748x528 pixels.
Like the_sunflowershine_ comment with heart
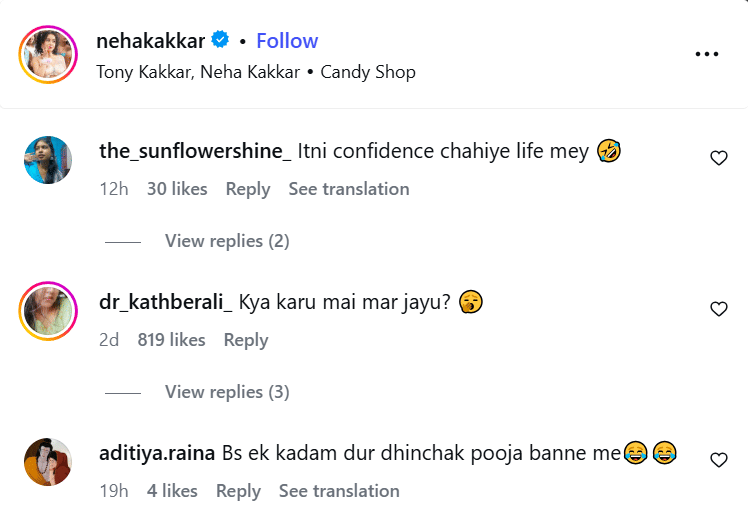(718, 158)
